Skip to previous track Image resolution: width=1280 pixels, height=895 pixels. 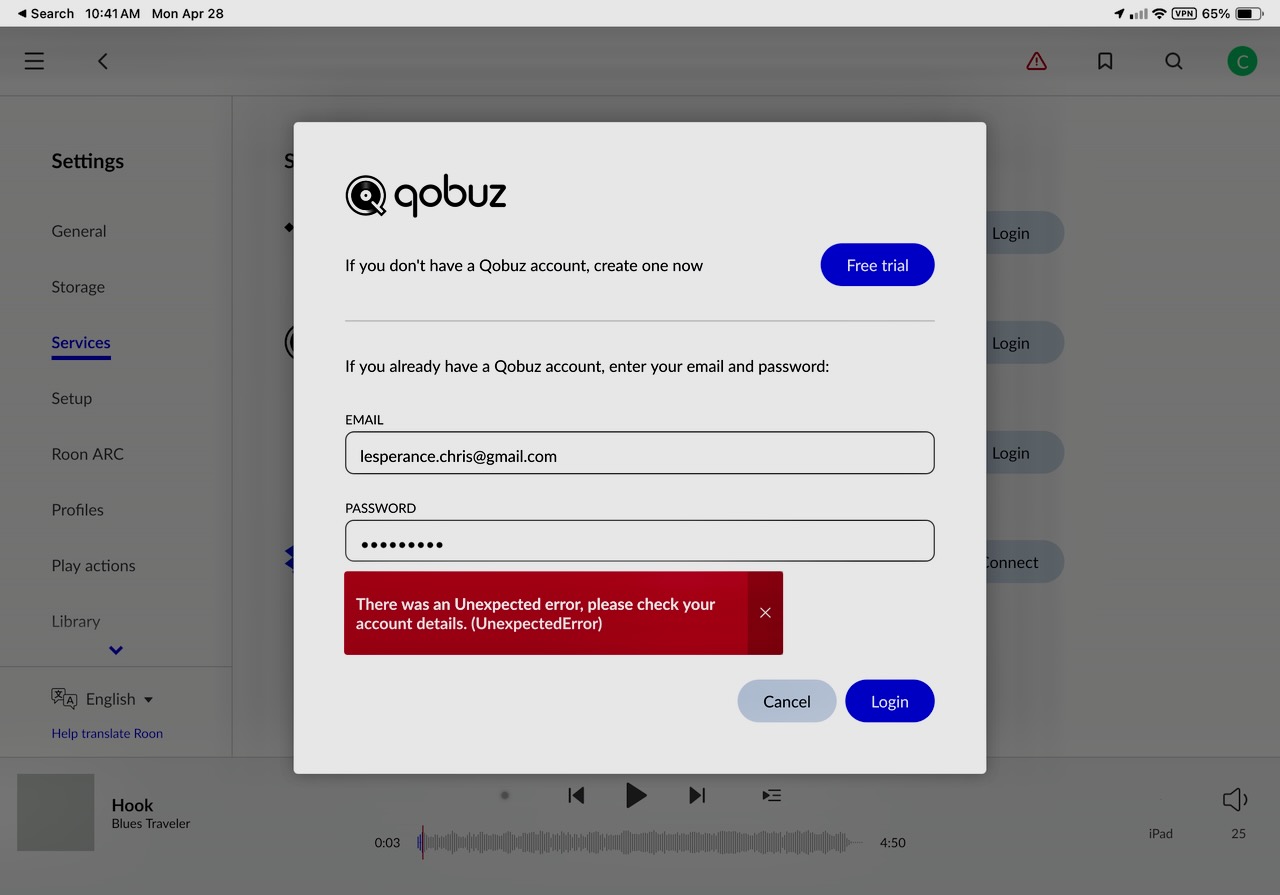(x=576, y=795)
